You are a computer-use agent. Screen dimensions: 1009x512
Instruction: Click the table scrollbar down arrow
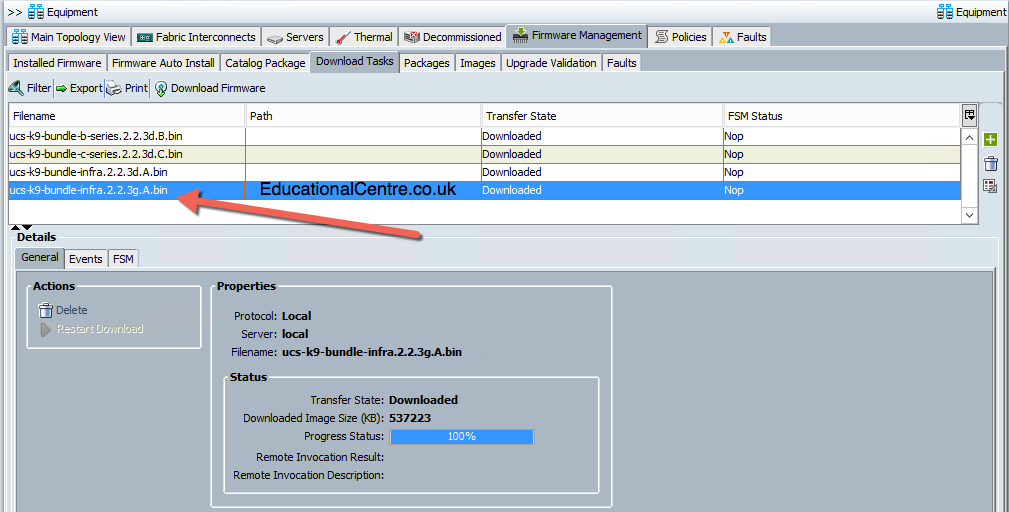pyautogui.click(x=969, y=215)
